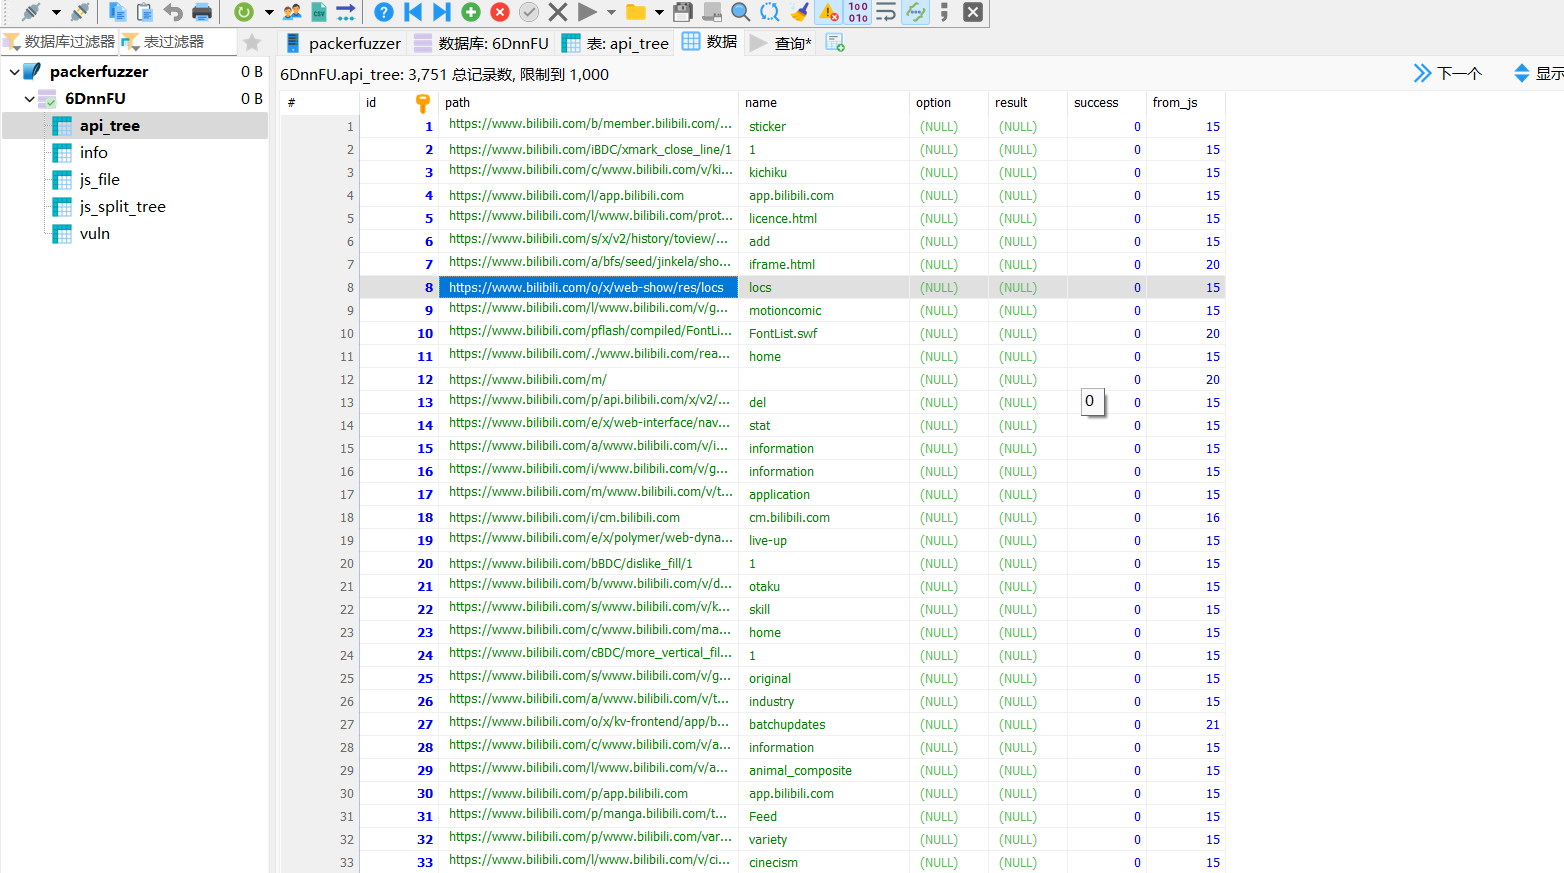The height and width of the screenshot is (873, 1564).
Task: Click the blue help question mark icon
Action: 384,12
